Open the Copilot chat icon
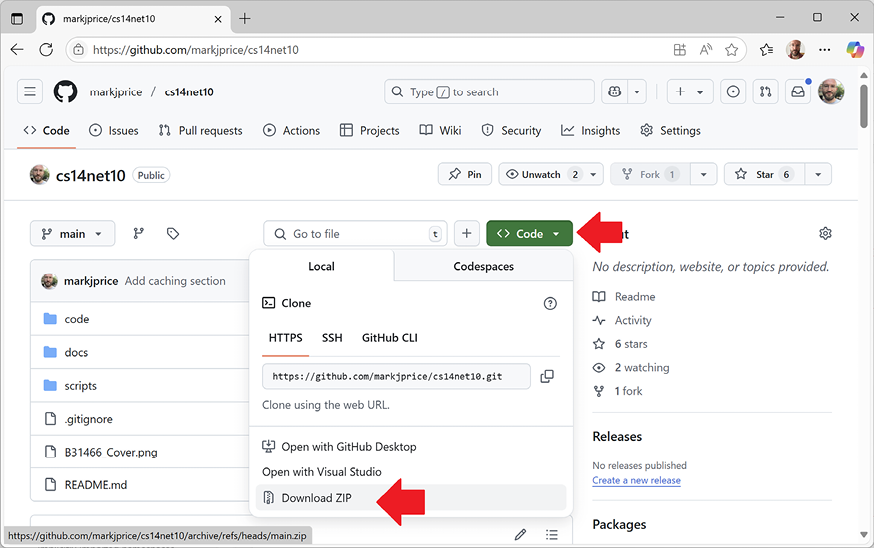This screenshot has width=874, height=548. 615,91
